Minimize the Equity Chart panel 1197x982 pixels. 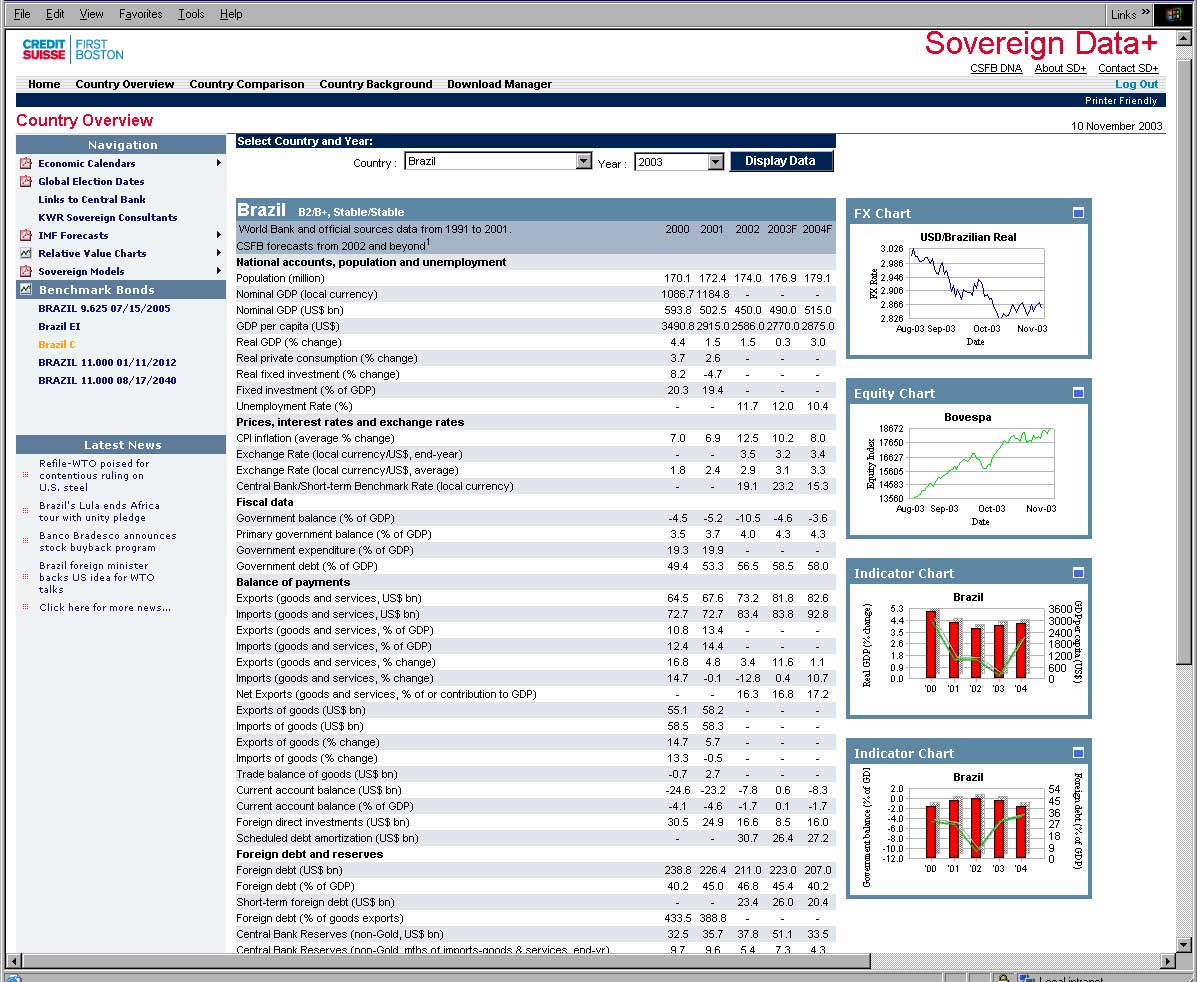[1078, 392]
